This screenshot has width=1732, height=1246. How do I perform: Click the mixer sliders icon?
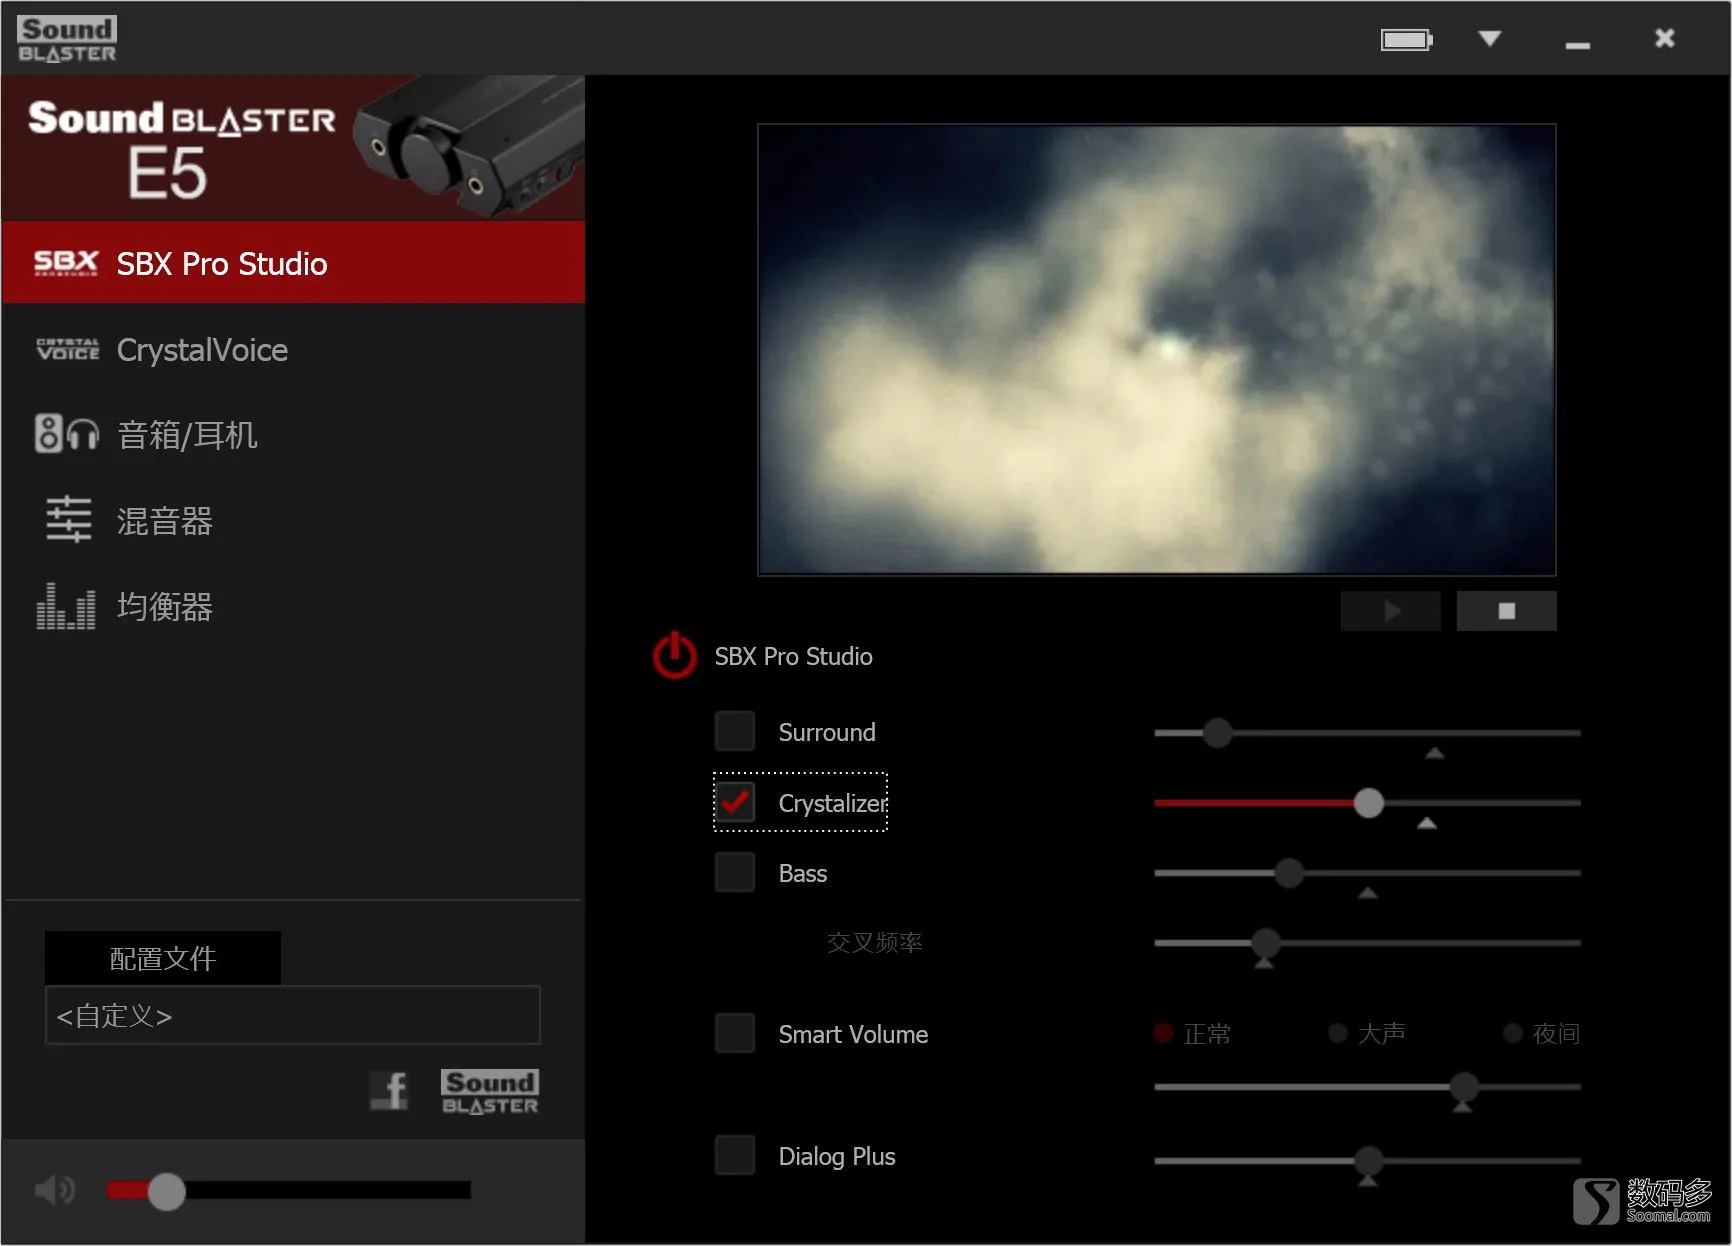point(68,519)
